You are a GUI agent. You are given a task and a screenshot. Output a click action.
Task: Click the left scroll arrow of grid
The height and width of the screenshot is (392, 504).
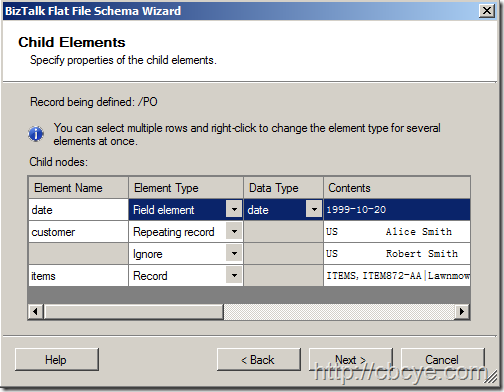click(x=35, y=312)
